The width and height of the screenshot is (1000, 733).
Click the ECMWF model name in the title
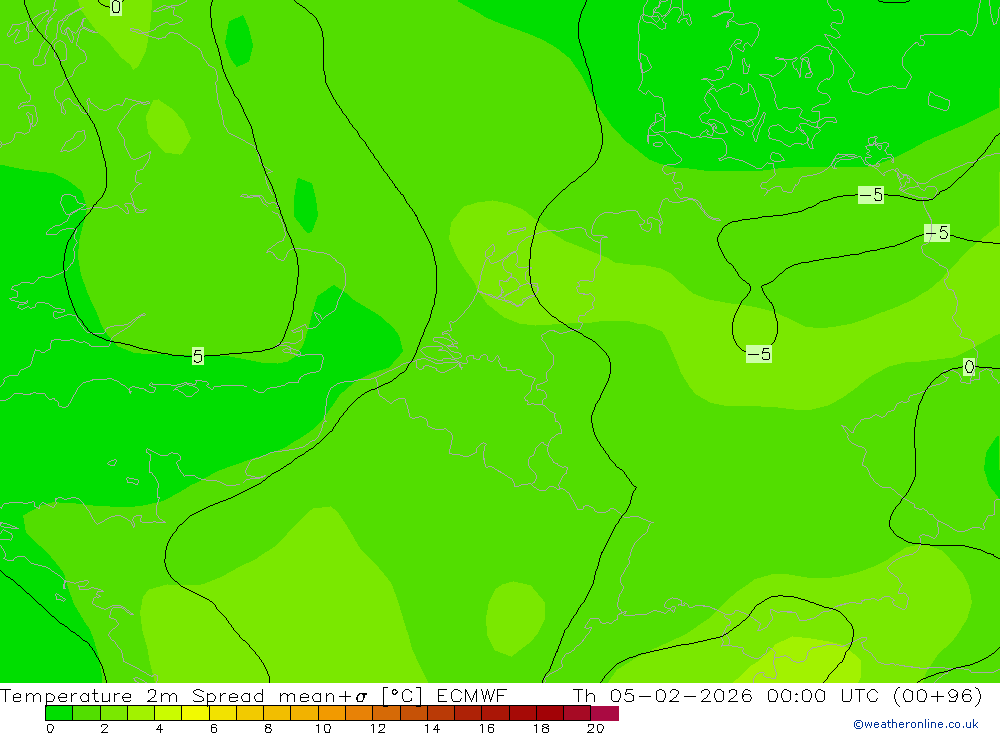pyautogui.click(x=471, y=695)
